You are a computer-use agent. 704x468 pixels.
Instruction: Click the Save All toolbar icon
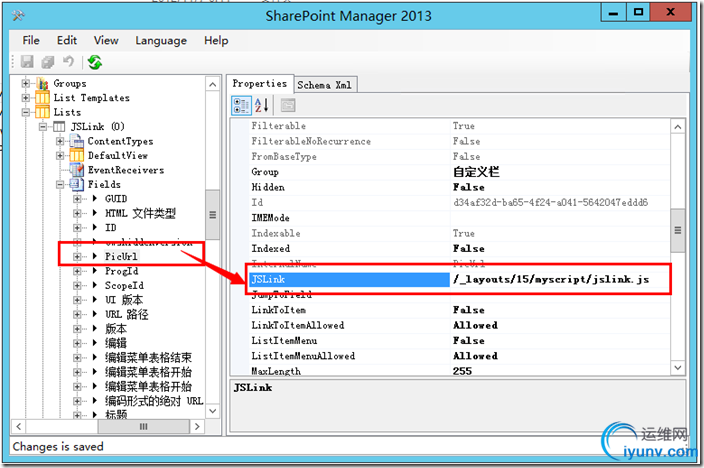48,62
